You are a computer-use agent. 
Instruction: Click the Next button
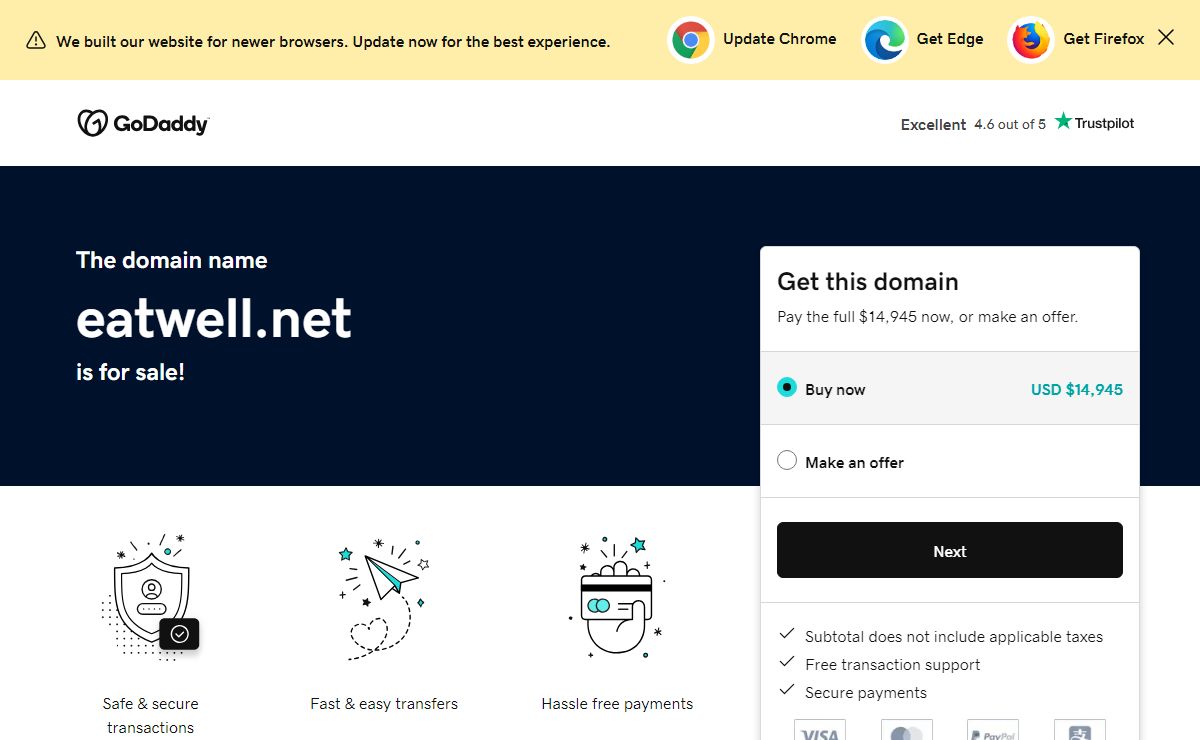tap(949, 550)
